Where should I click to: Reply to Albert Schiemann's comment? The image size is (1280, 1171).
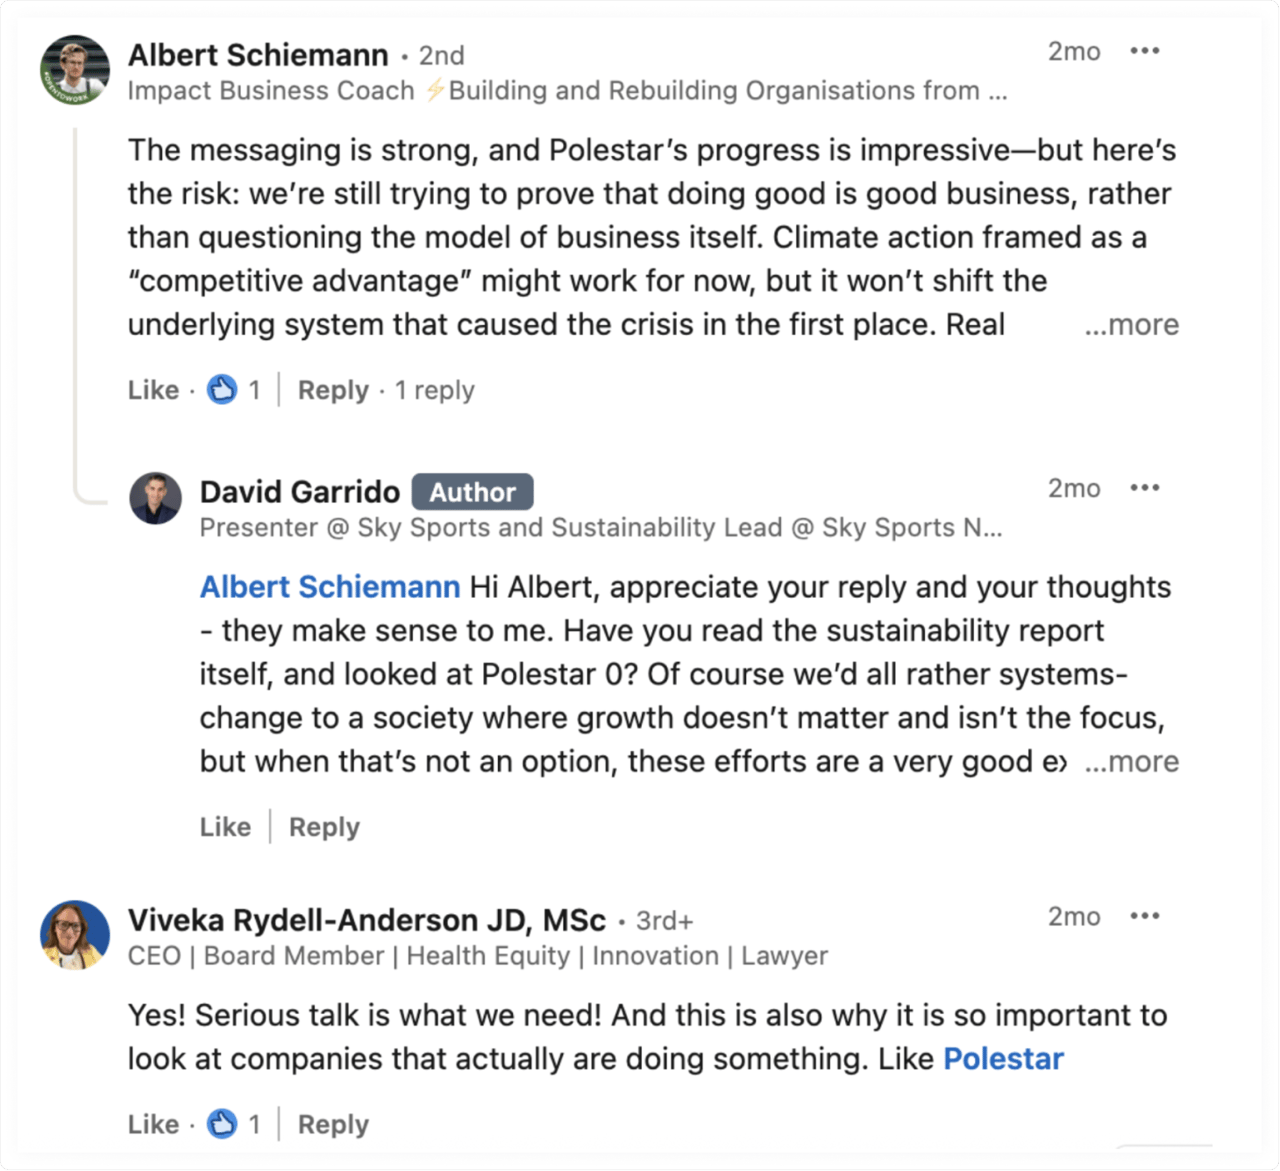(333, 390)
